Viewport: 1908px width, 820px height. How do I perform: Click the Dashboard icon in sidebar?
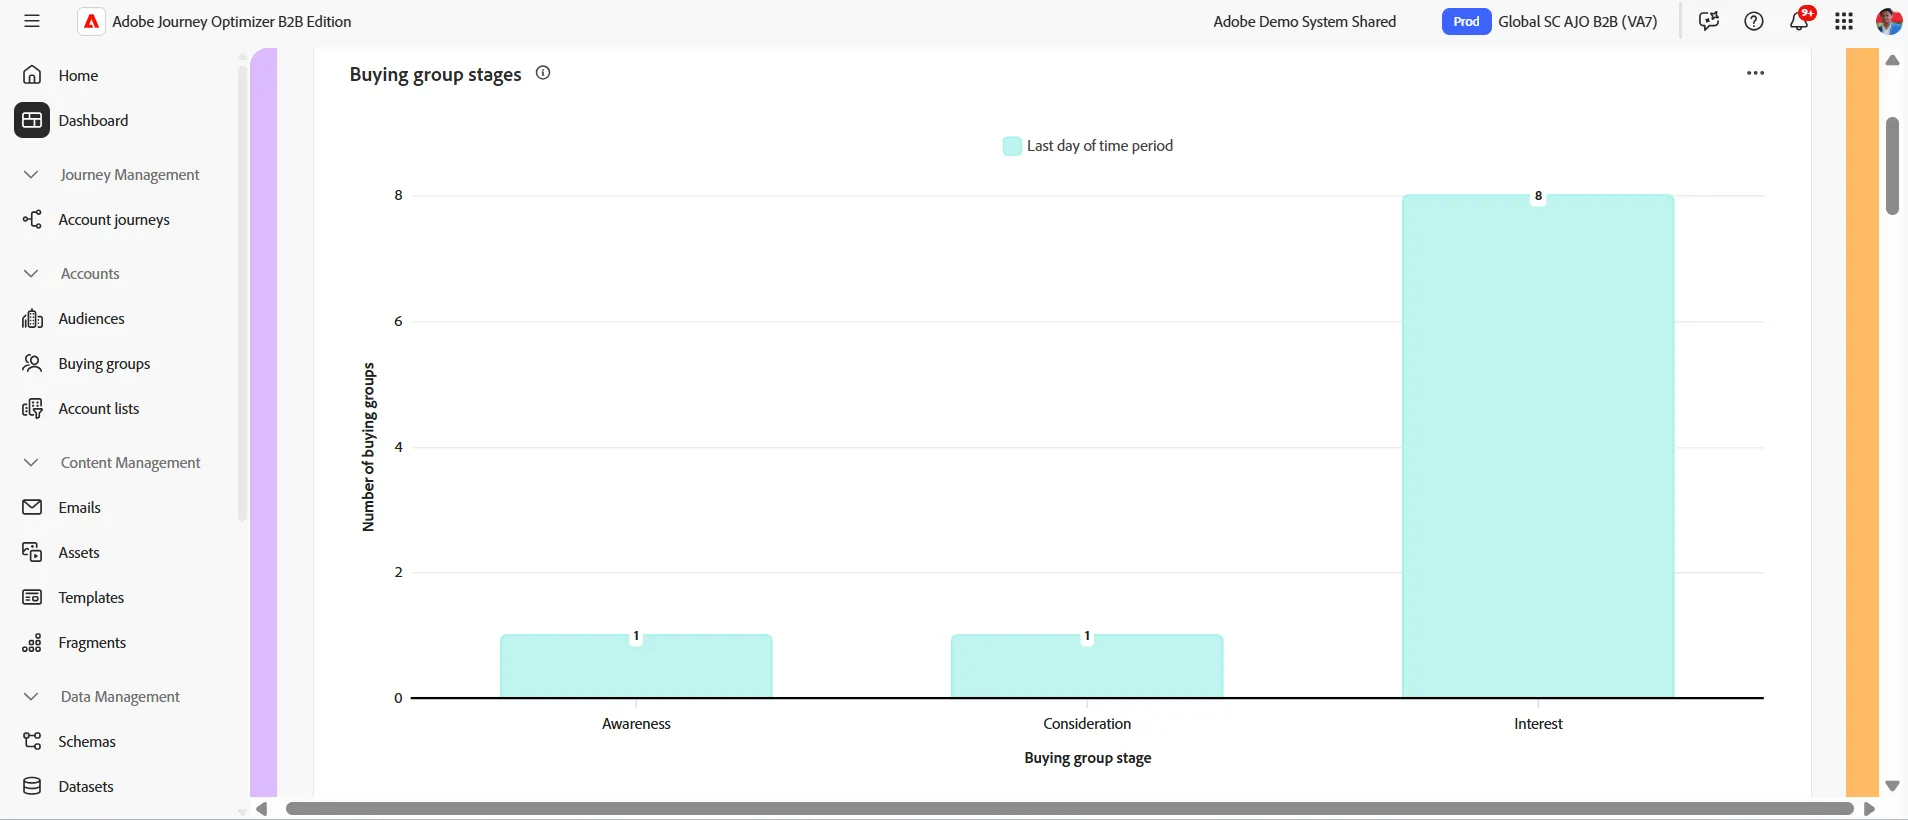point(32,120)
